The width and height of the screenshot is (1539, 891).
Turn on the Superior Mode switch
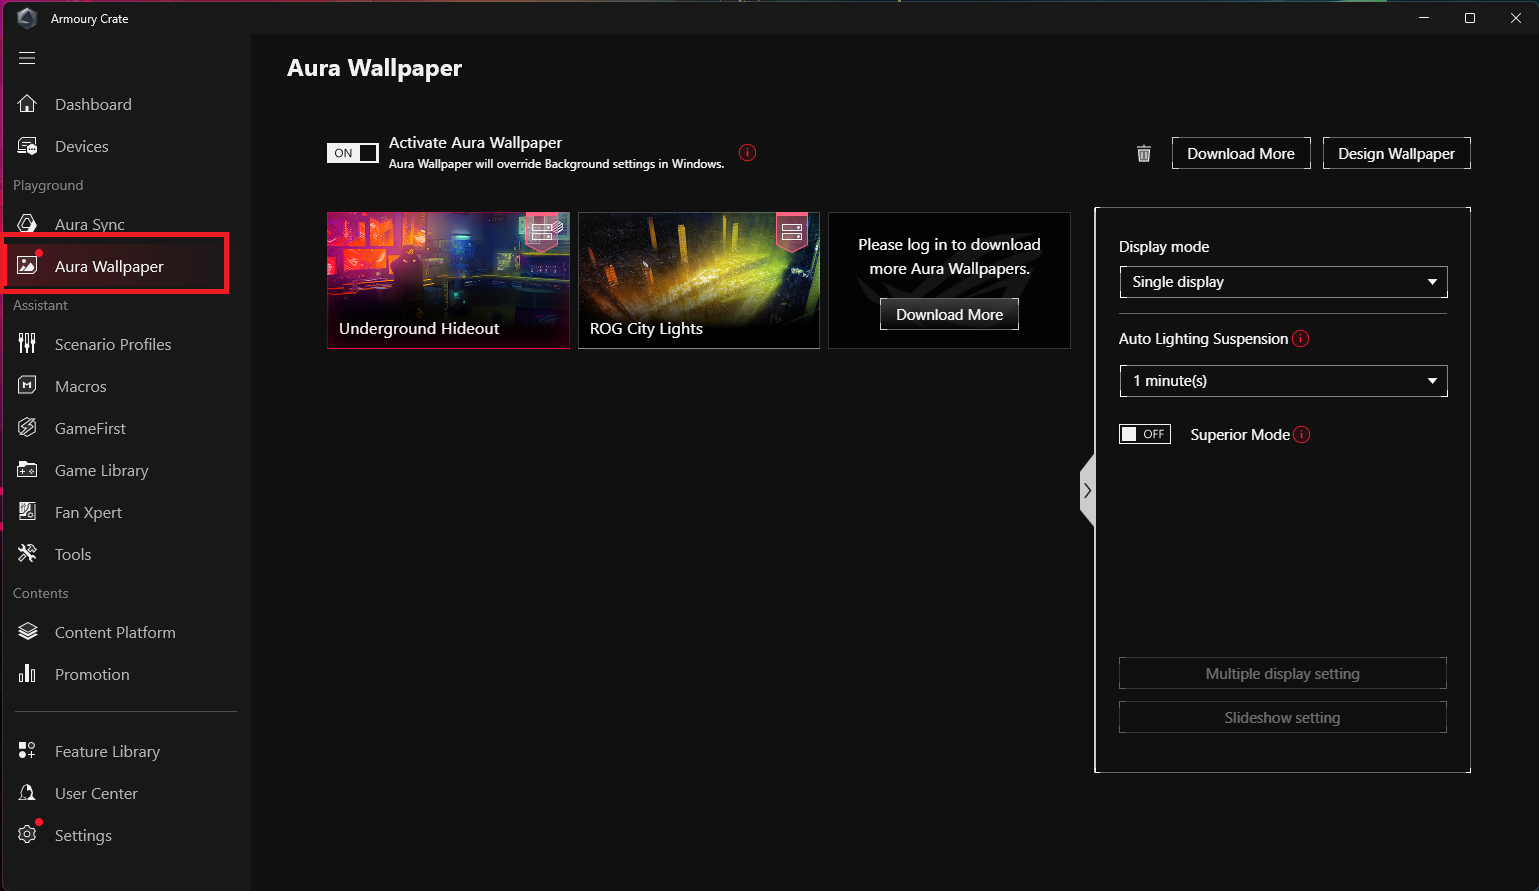point(1145,434)
